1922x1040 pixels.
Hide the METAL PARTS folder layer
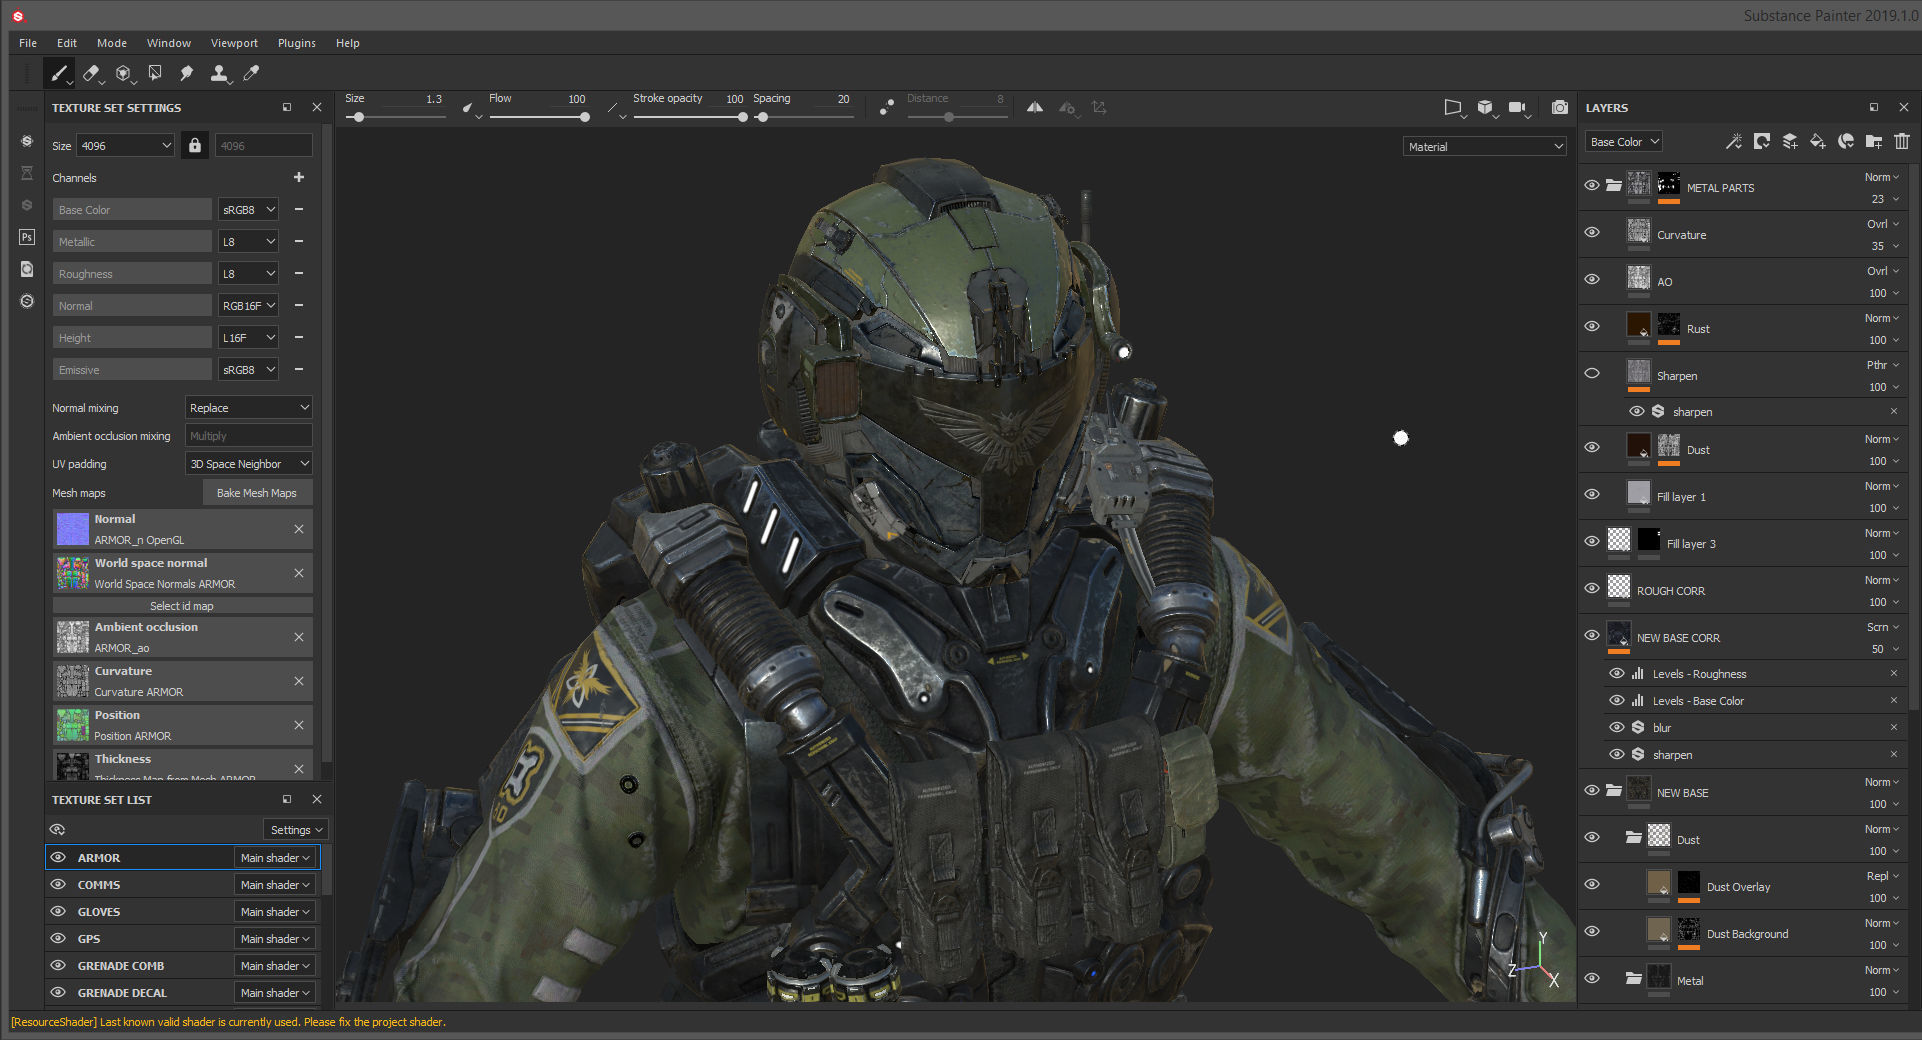click(1592, 185)
